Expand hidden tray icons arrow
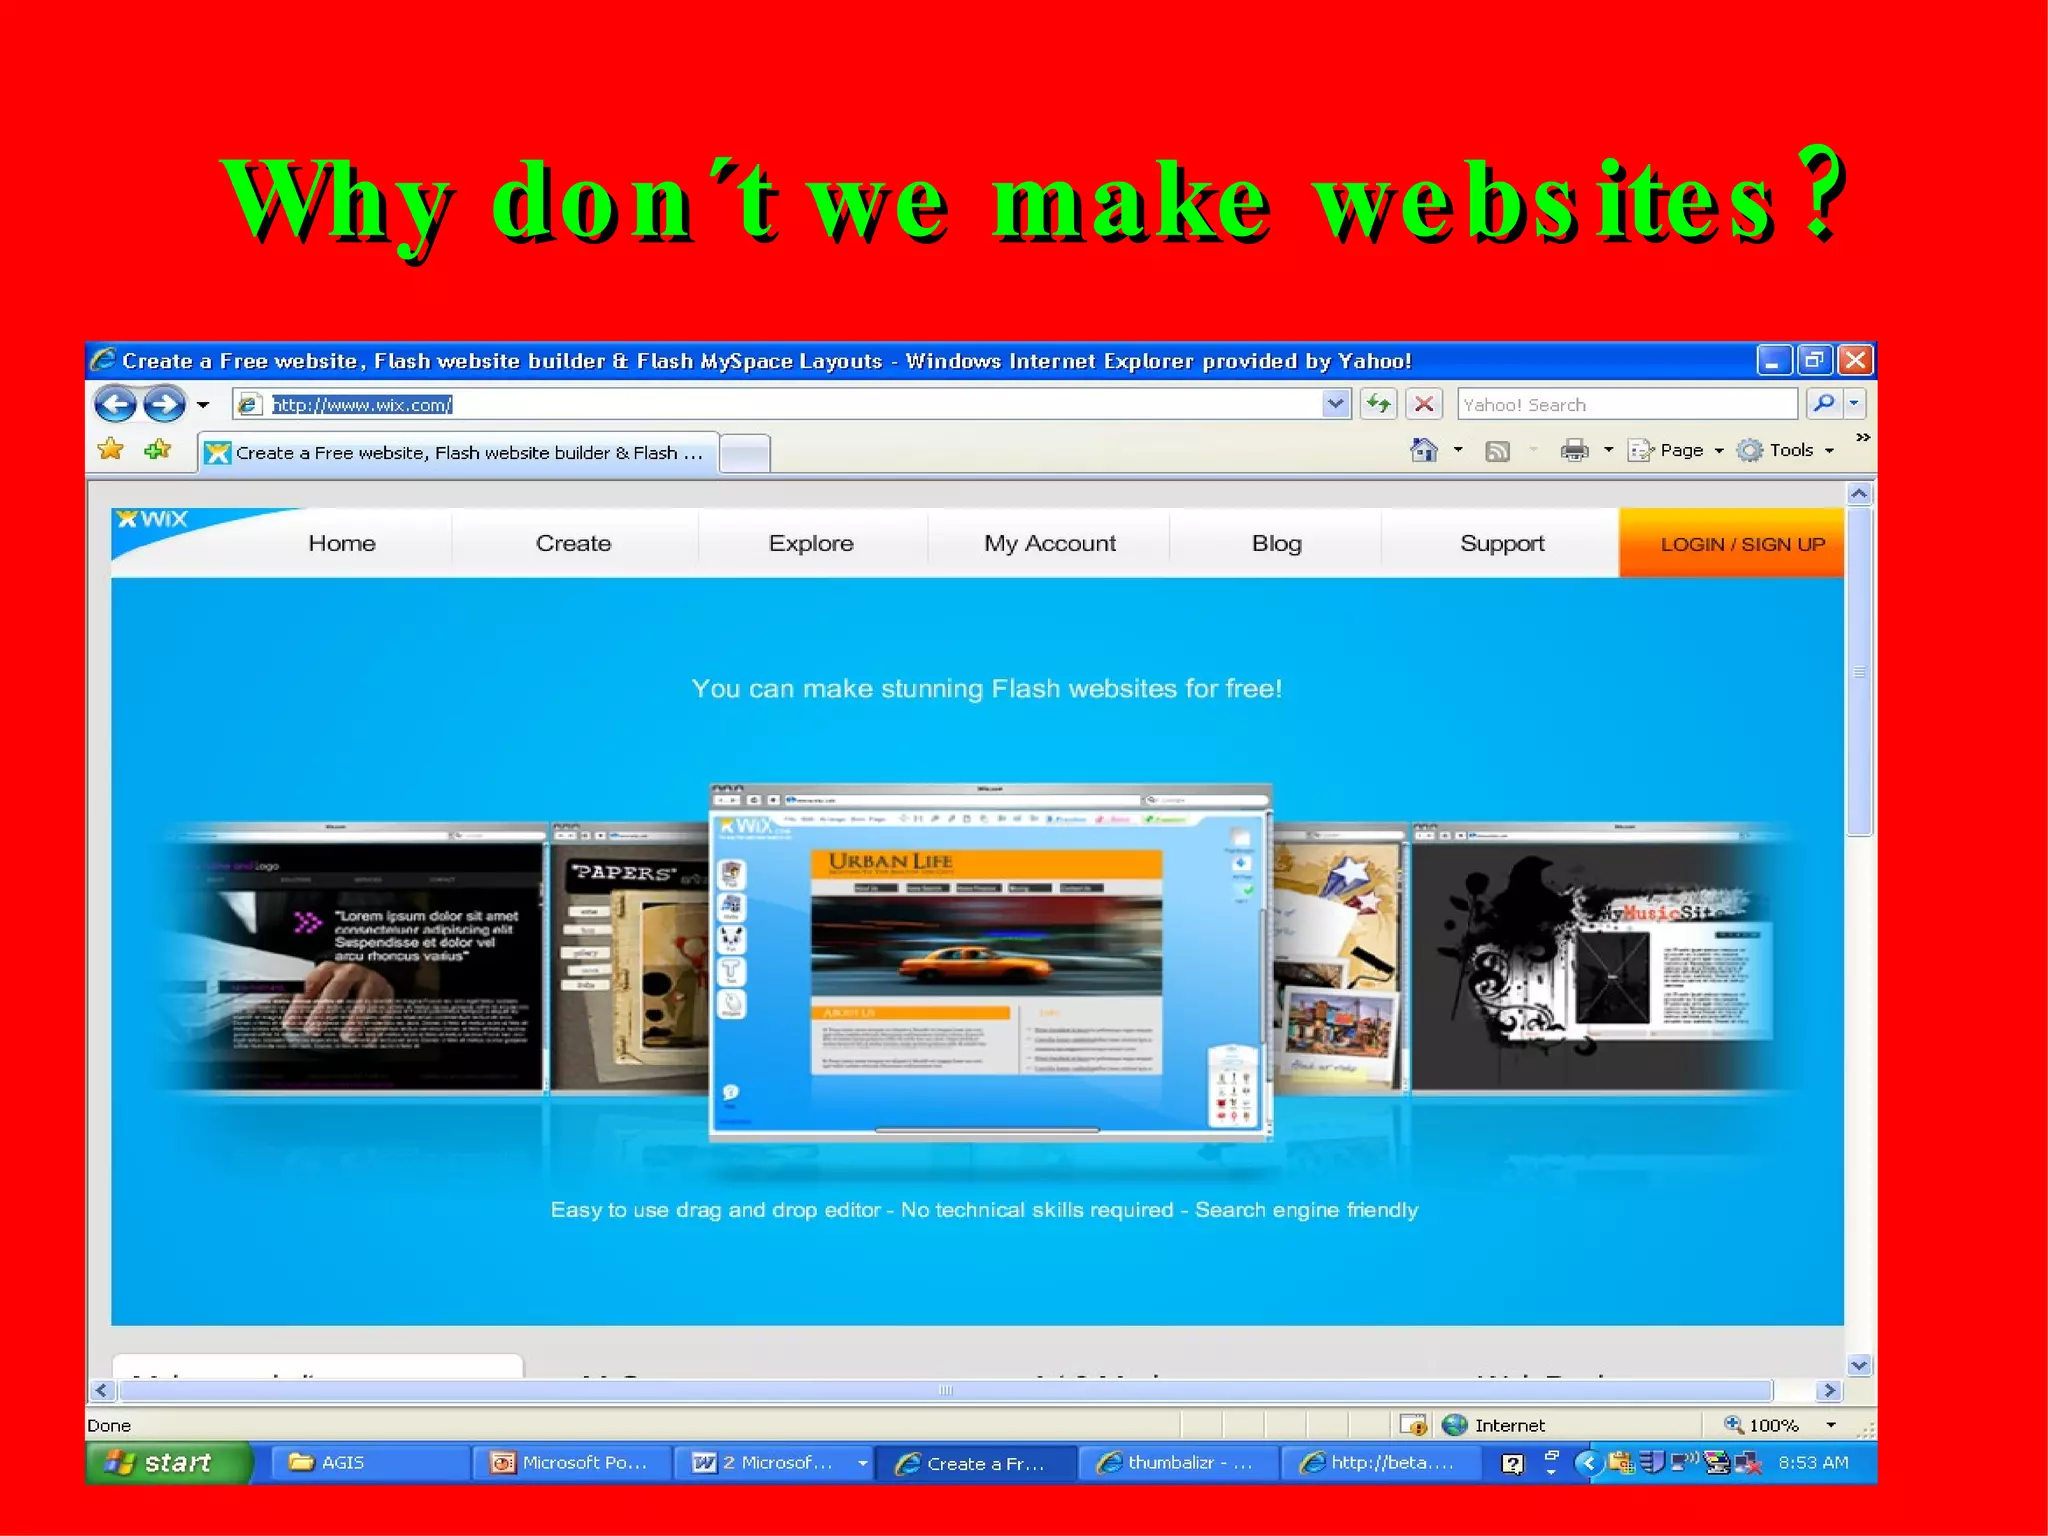The height and width of the screenshot is (1536, 2048). pos(1587,1463)
